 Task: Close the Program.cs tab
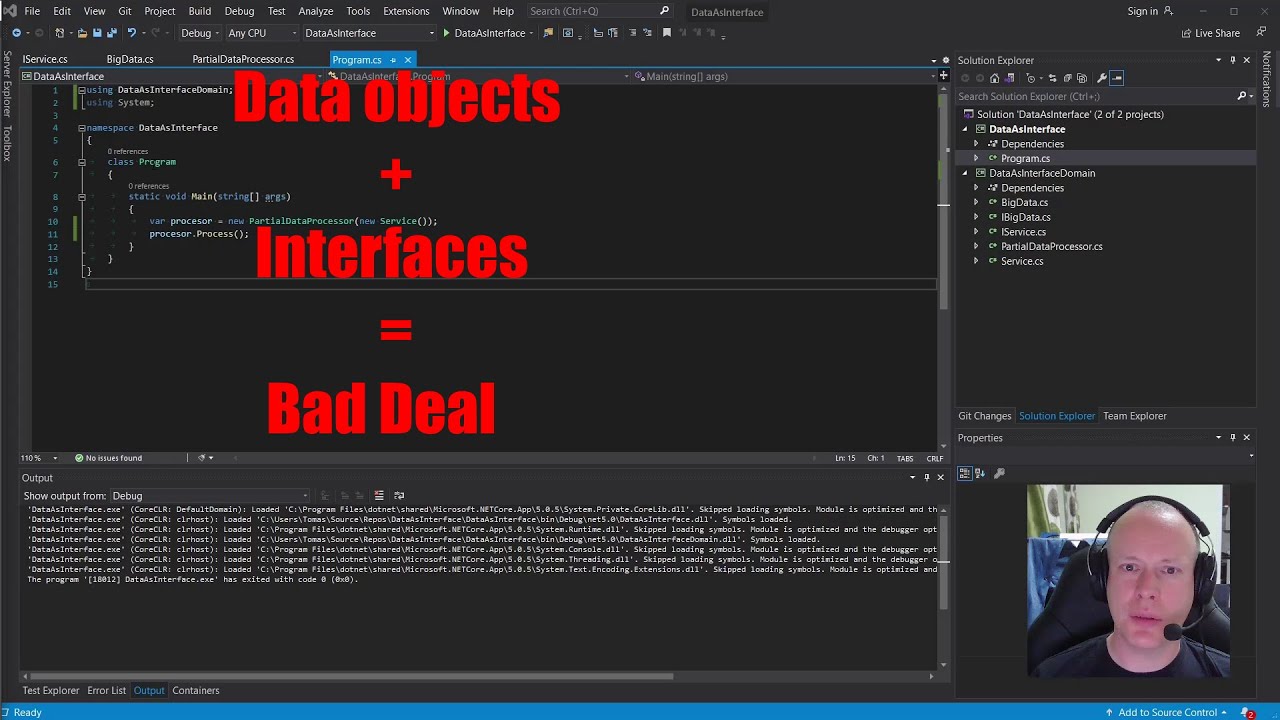coord(408,60)
